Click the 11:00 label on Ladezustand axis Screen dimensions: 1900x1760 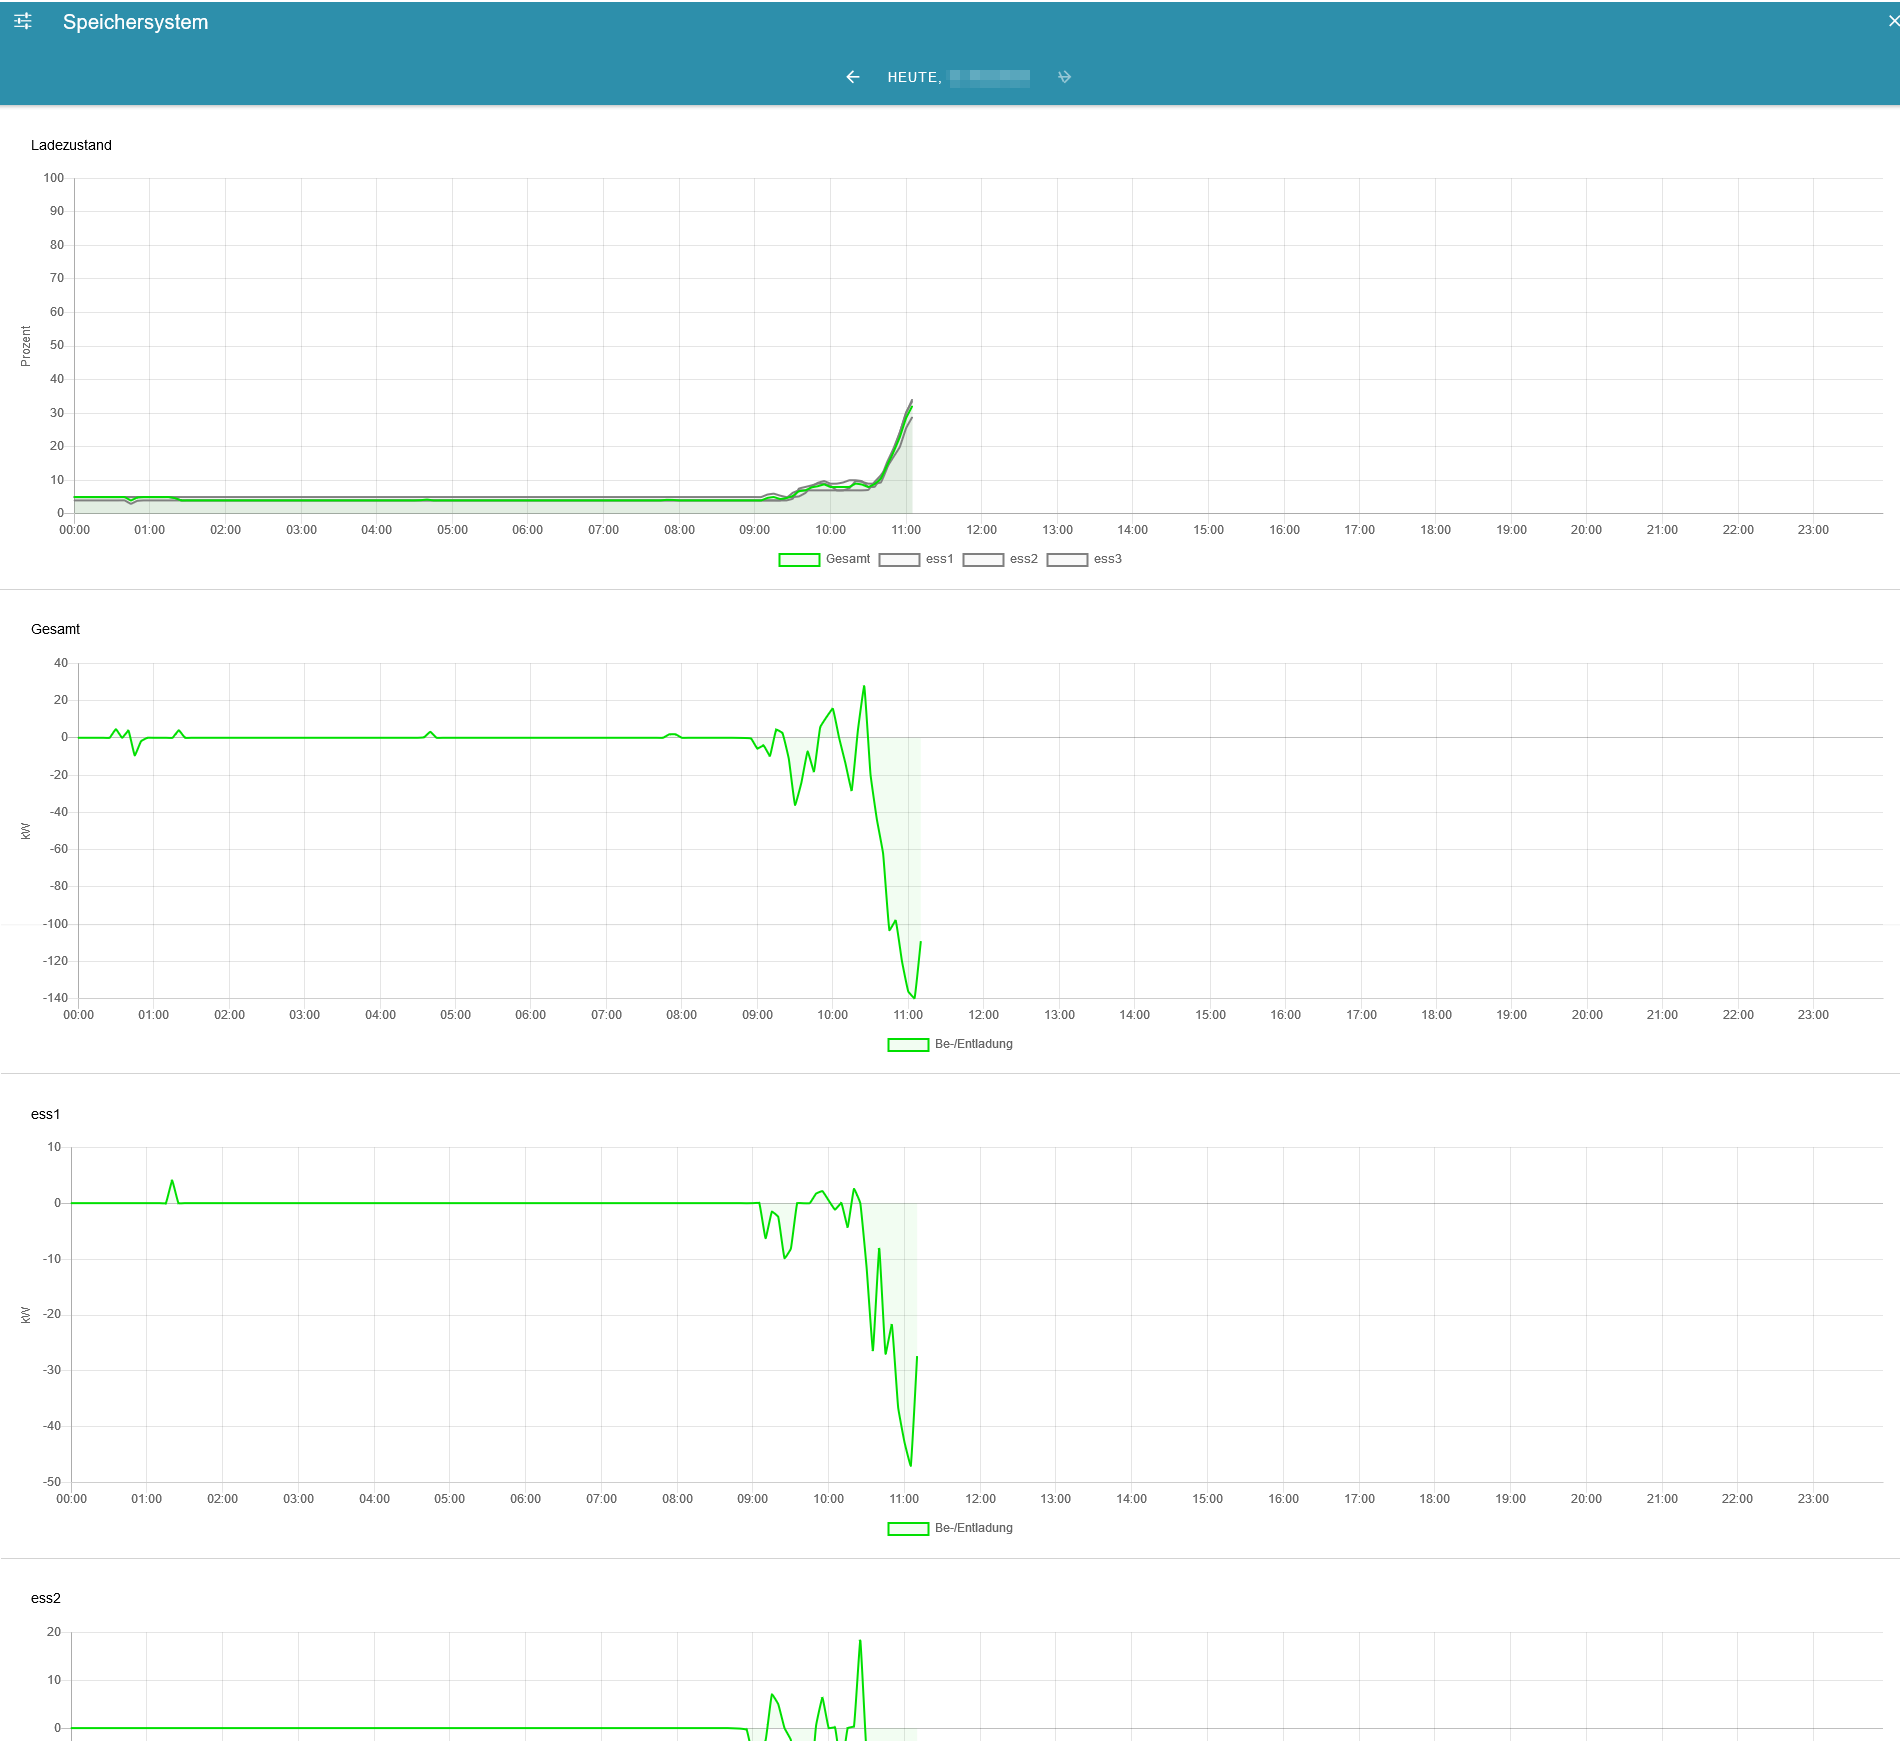(906, 530)
